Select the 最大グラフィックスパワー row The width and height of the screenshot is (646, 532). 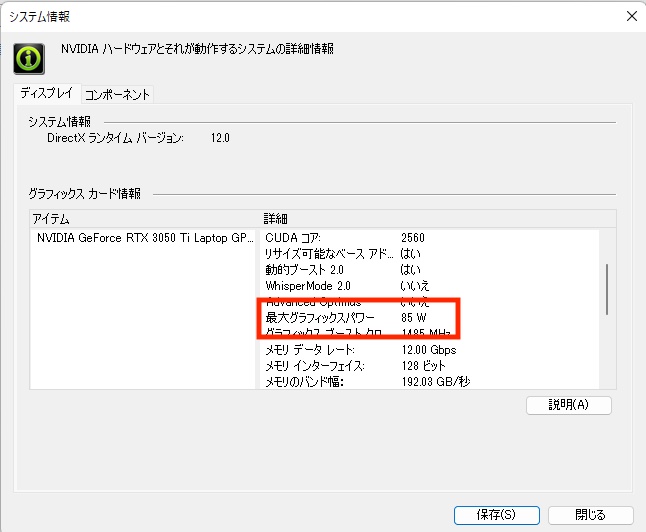click(428, 318)
